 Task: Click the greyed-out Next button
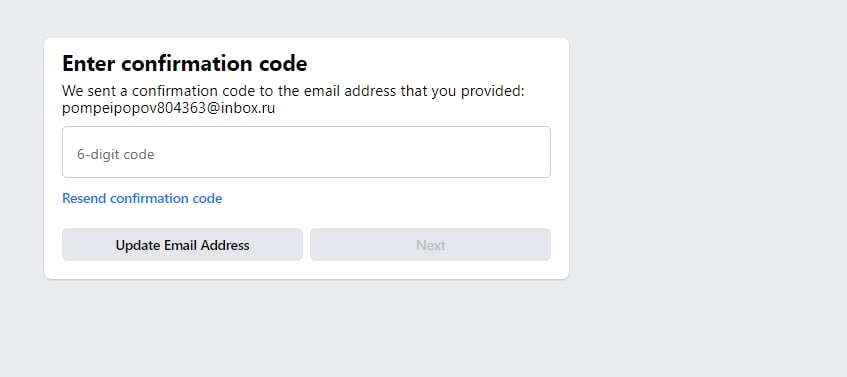[x=431, y=245]
